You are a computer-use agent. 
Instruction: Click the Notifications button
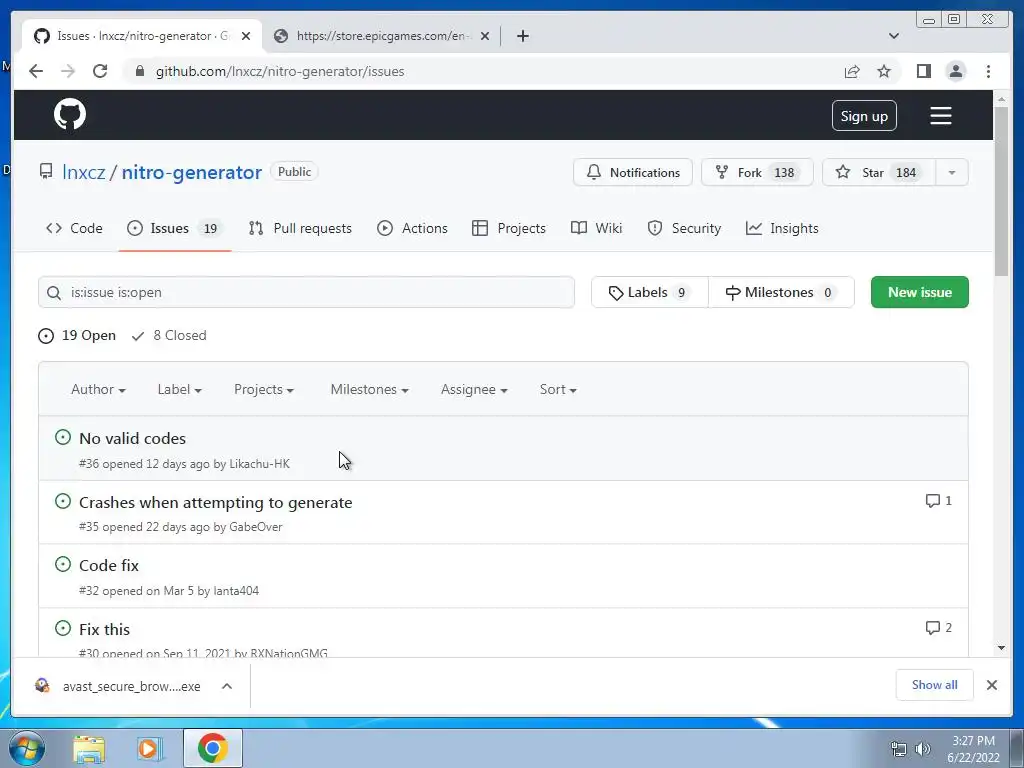[x=632, y=172]
